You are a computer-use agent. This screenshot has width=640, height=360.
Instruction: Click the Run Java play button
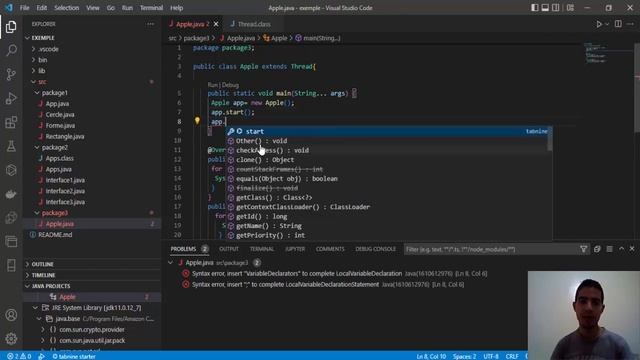click(x=599, y=24)
